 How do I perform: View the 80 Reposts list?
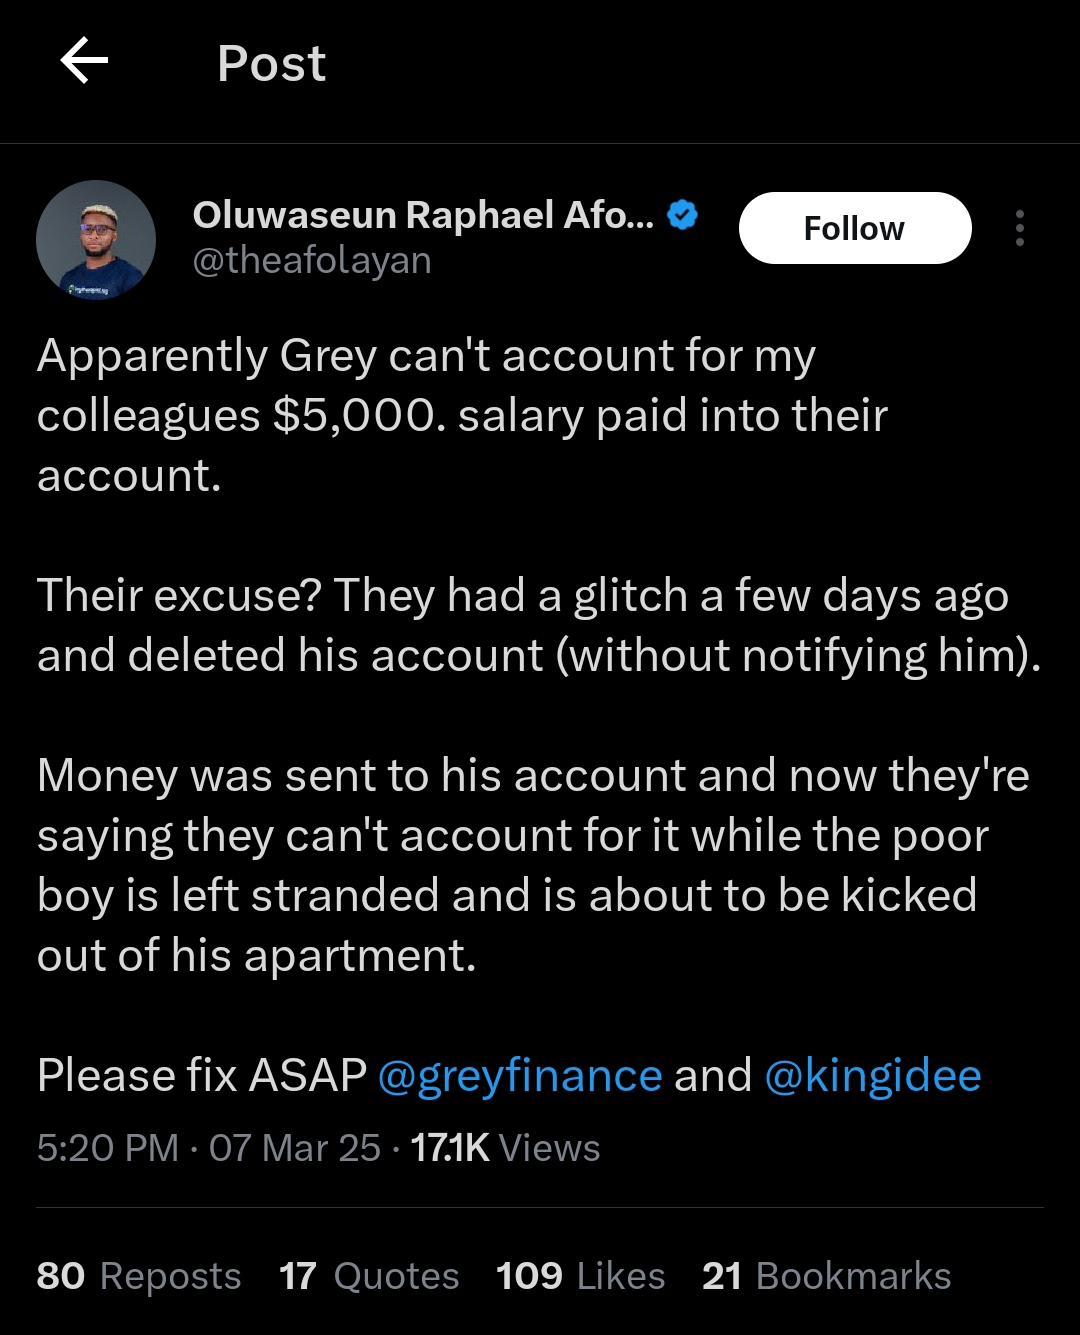[139, 1276]
